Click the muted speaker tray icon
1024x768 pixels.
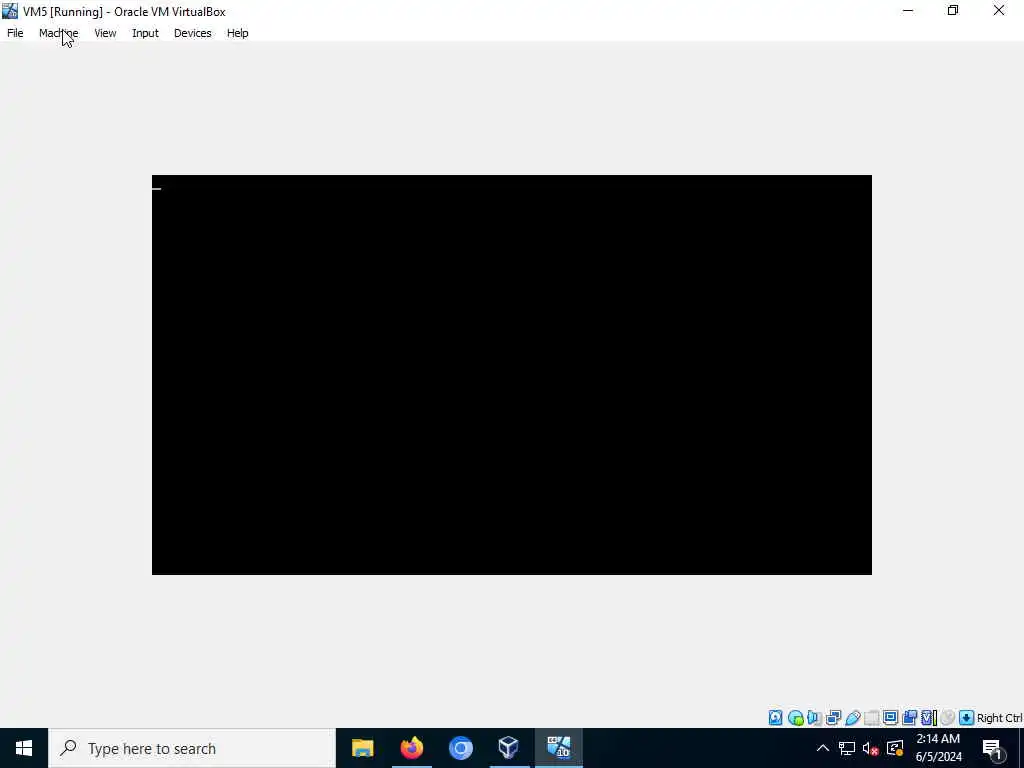pos(870,748)
